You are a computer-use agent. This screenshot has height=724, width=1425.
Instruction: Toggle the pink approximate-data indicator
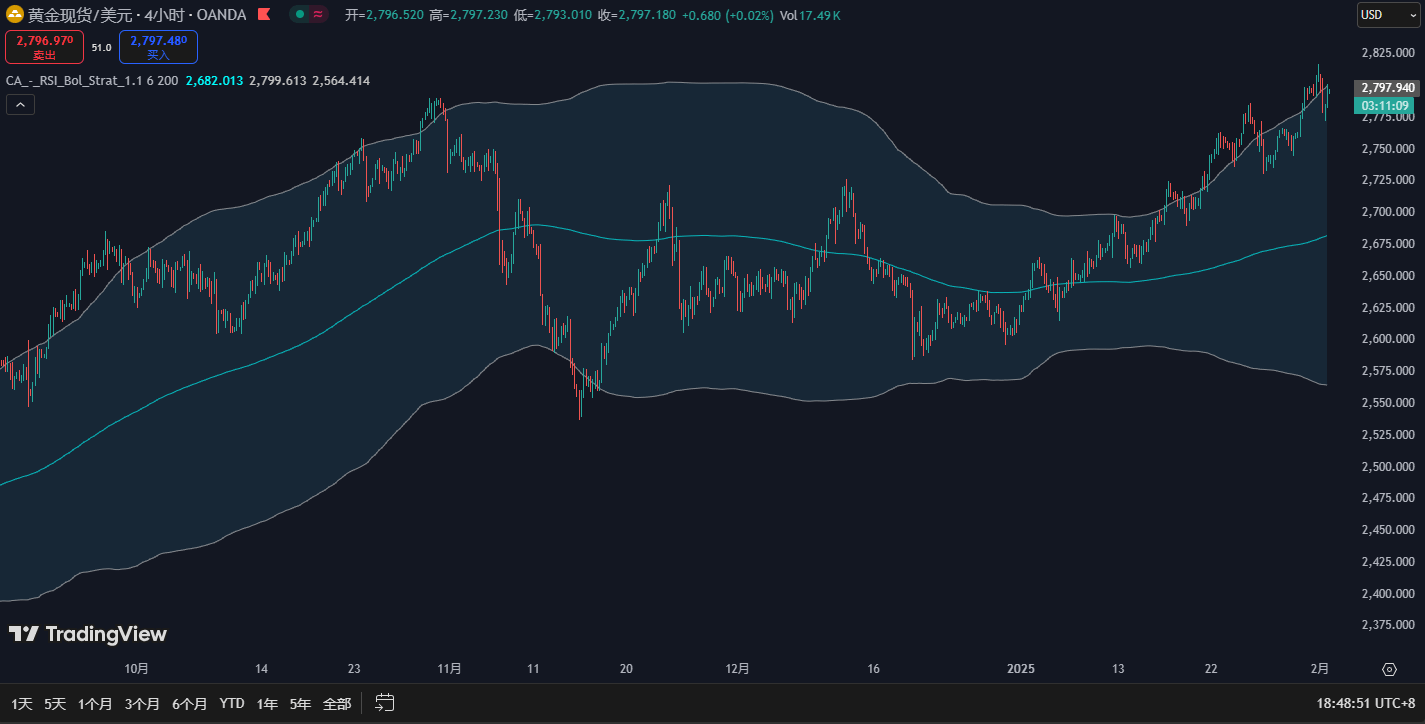(x=319, y=15)
